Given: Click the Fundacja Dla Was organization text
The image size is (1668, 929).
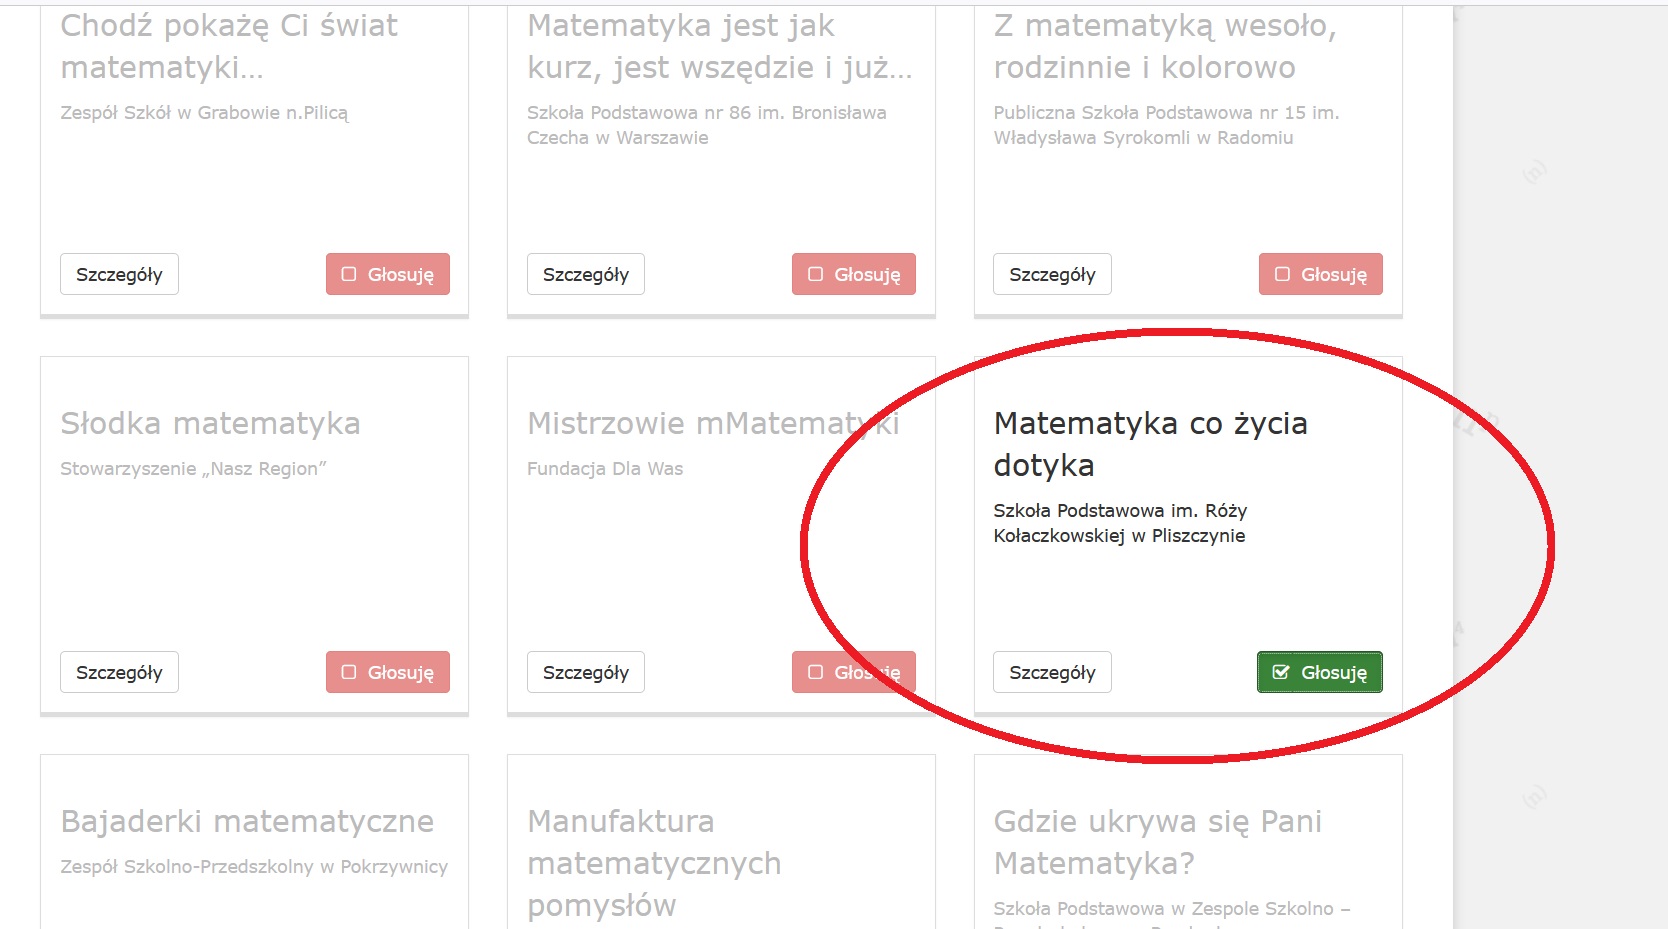Looking at the screenshot, I should coord(605,468).
